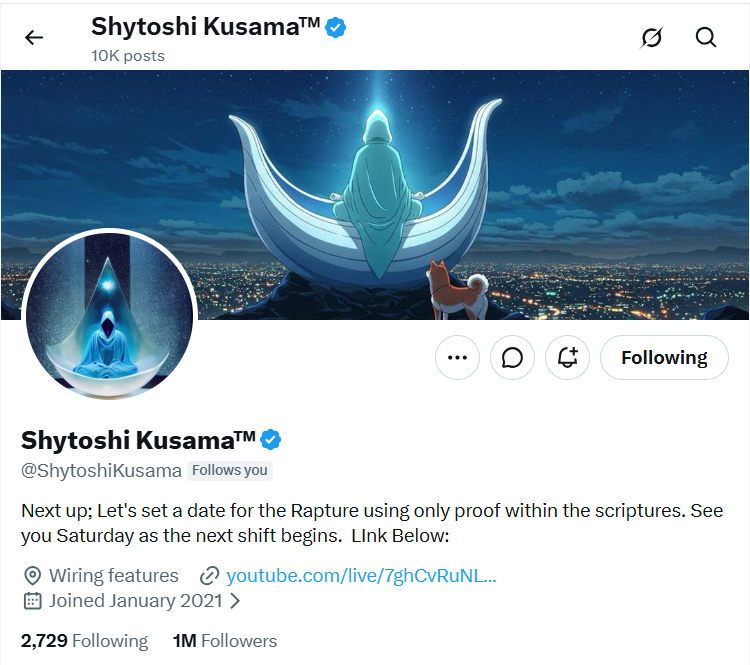This screenshot has width=750, height=665.
Task: Click the calendar icon beside Joined date
Action: (32, 601)
